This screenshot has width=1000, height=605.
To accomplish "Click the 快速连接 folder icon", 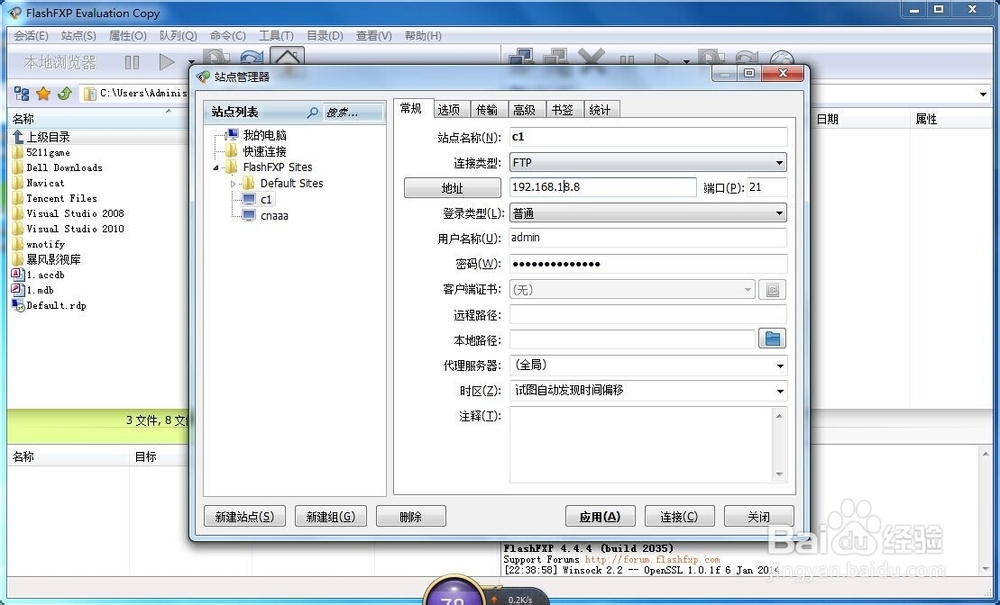I will [231, 151].
